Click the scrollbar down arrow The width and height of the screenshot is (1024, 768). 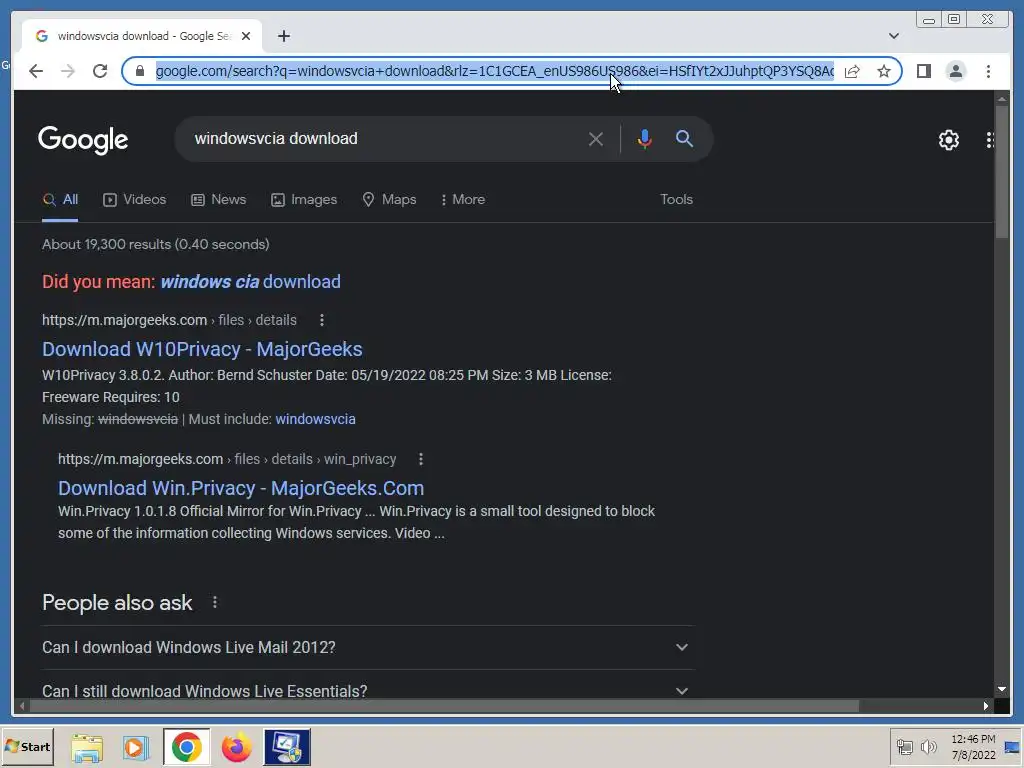(1002, 689)
